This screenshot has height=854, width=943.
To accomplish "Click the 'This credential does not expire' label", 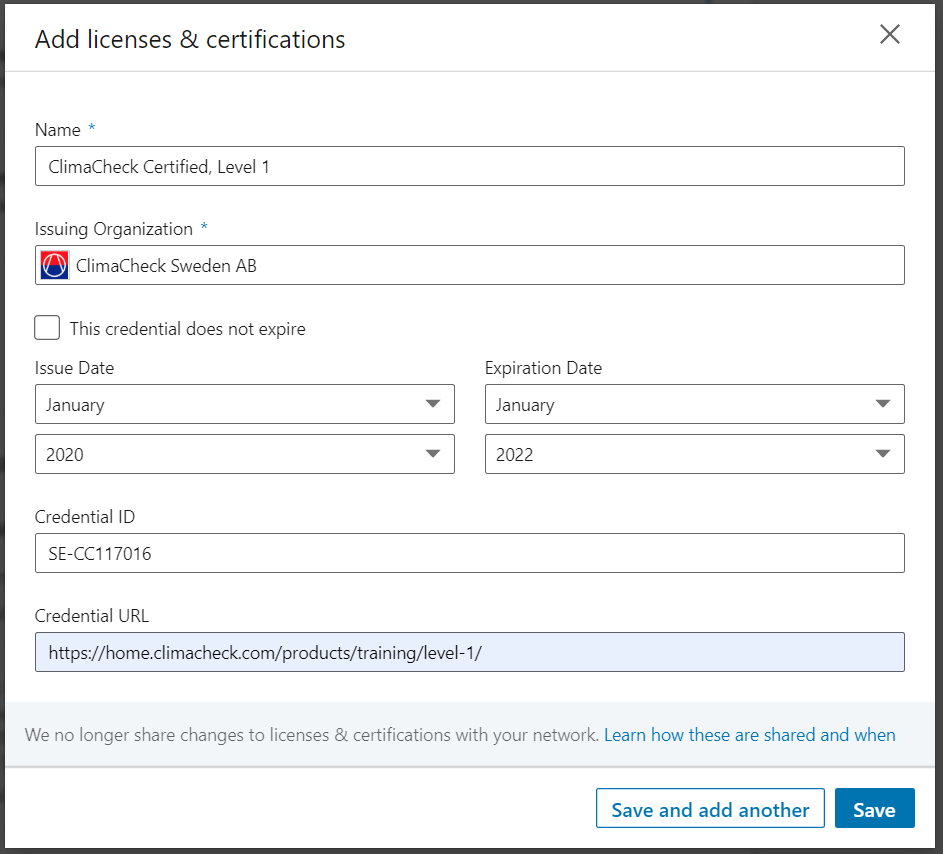I will pyautogui.click(x=188, y=329).
